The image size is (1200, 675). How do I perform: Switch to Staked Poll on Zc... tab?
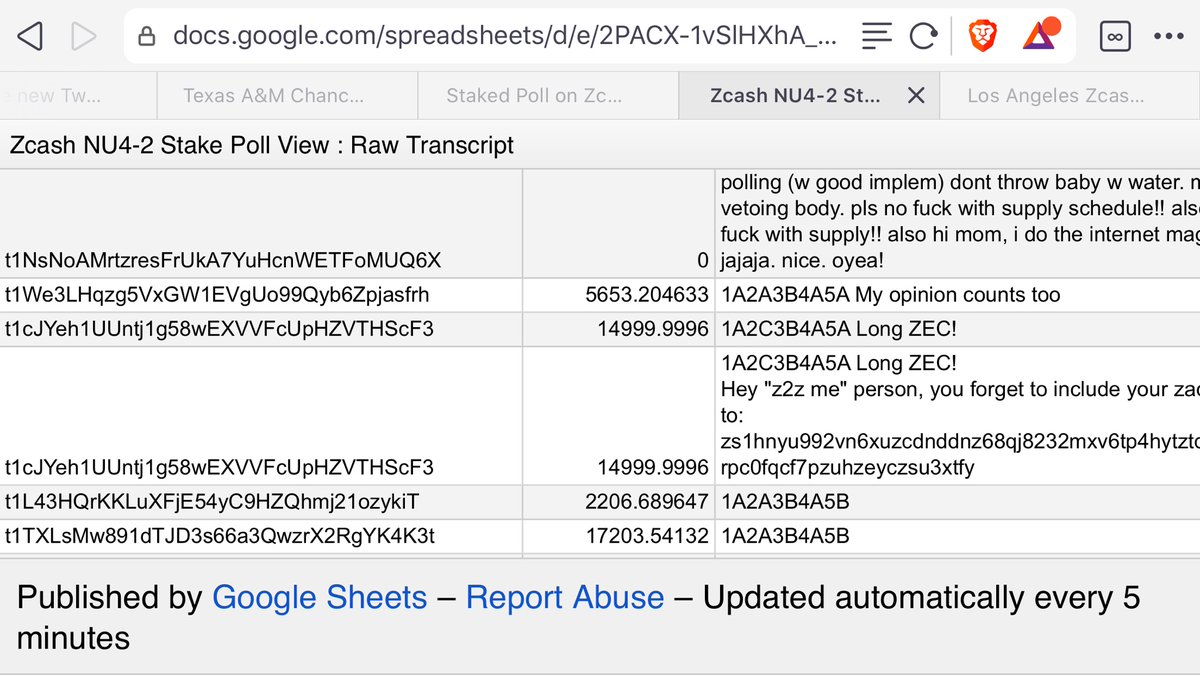click(547, 96)
